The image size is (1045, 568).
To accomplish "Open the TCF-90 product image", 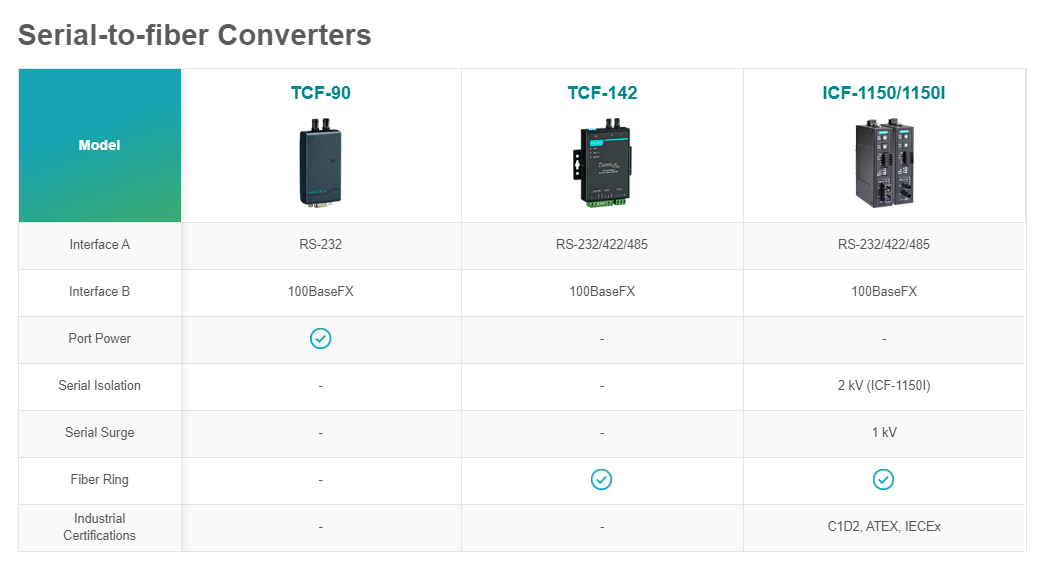I will click(321, 163).
